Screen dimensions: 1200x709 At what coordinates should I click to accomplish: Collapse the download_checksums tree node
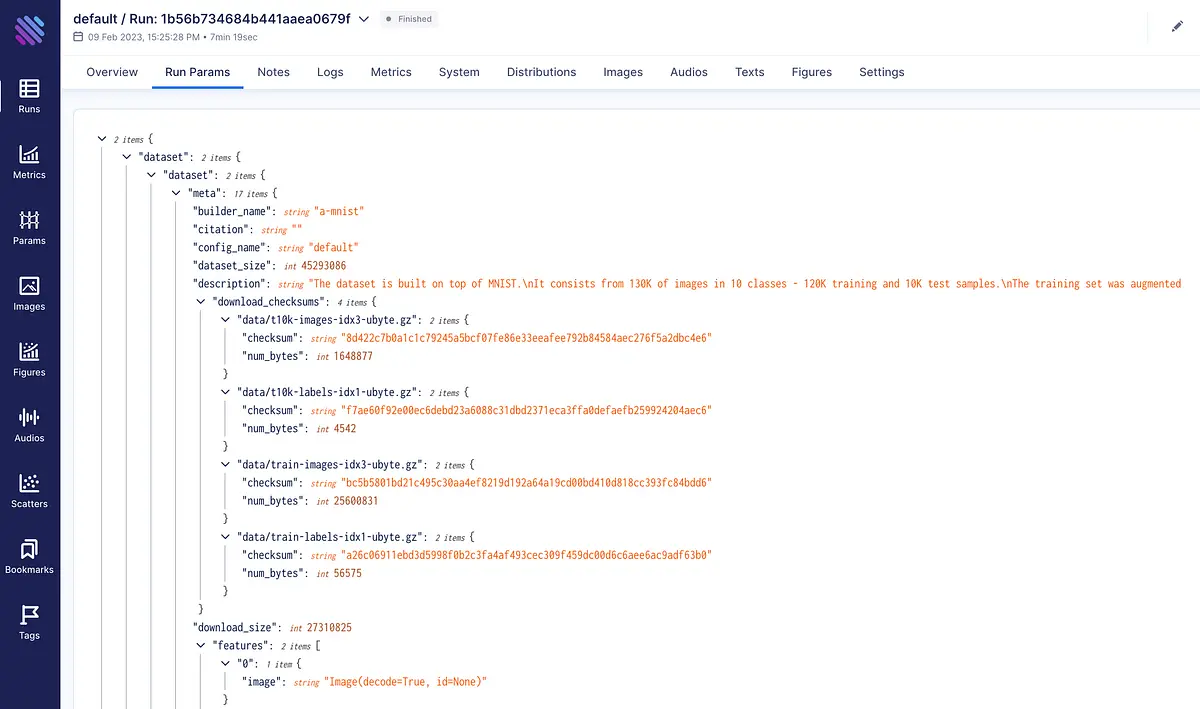(200, 301)
